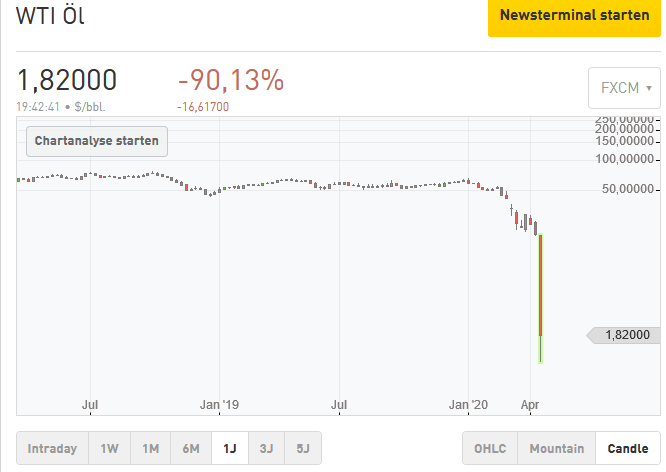Choose the 6M time range
The width and height of the screenshot is (666, 472).
(191, 448)
